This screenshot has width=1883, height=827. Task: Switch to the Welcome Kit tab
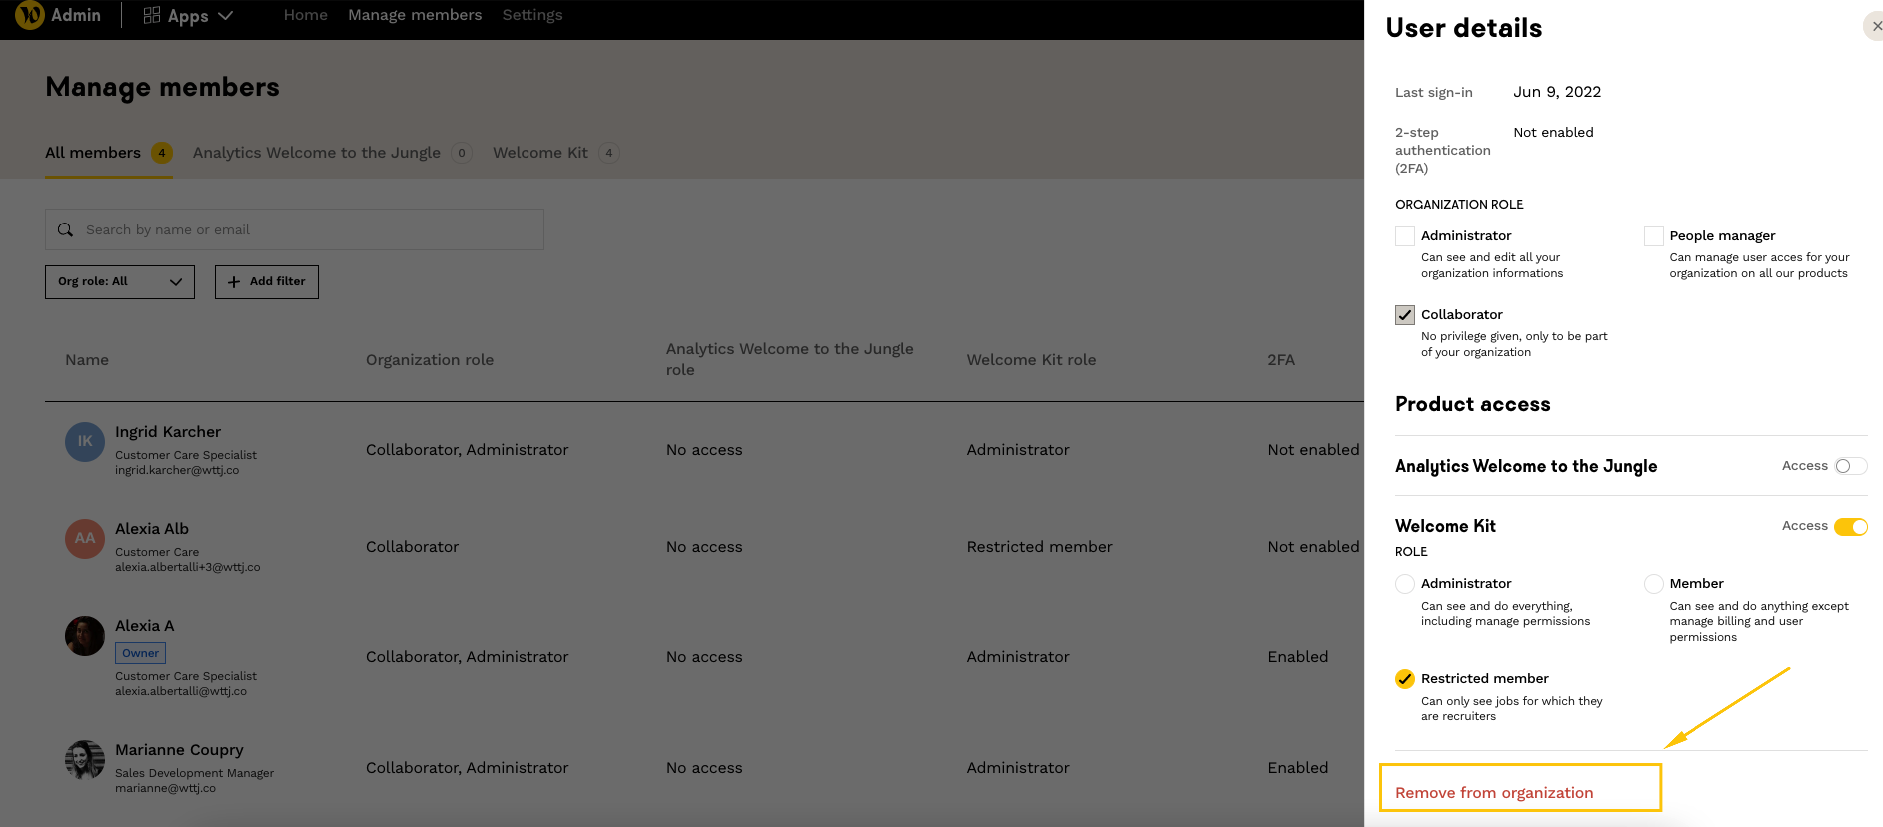pyautogui.click(x=556, y=153)
